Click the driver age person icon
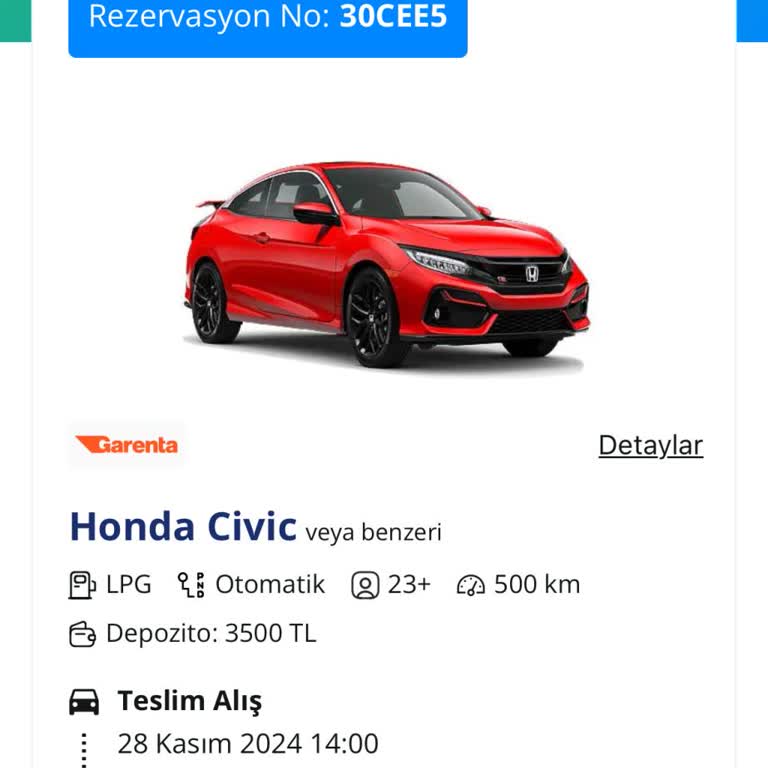768x768 pixels. pos(365,585)
